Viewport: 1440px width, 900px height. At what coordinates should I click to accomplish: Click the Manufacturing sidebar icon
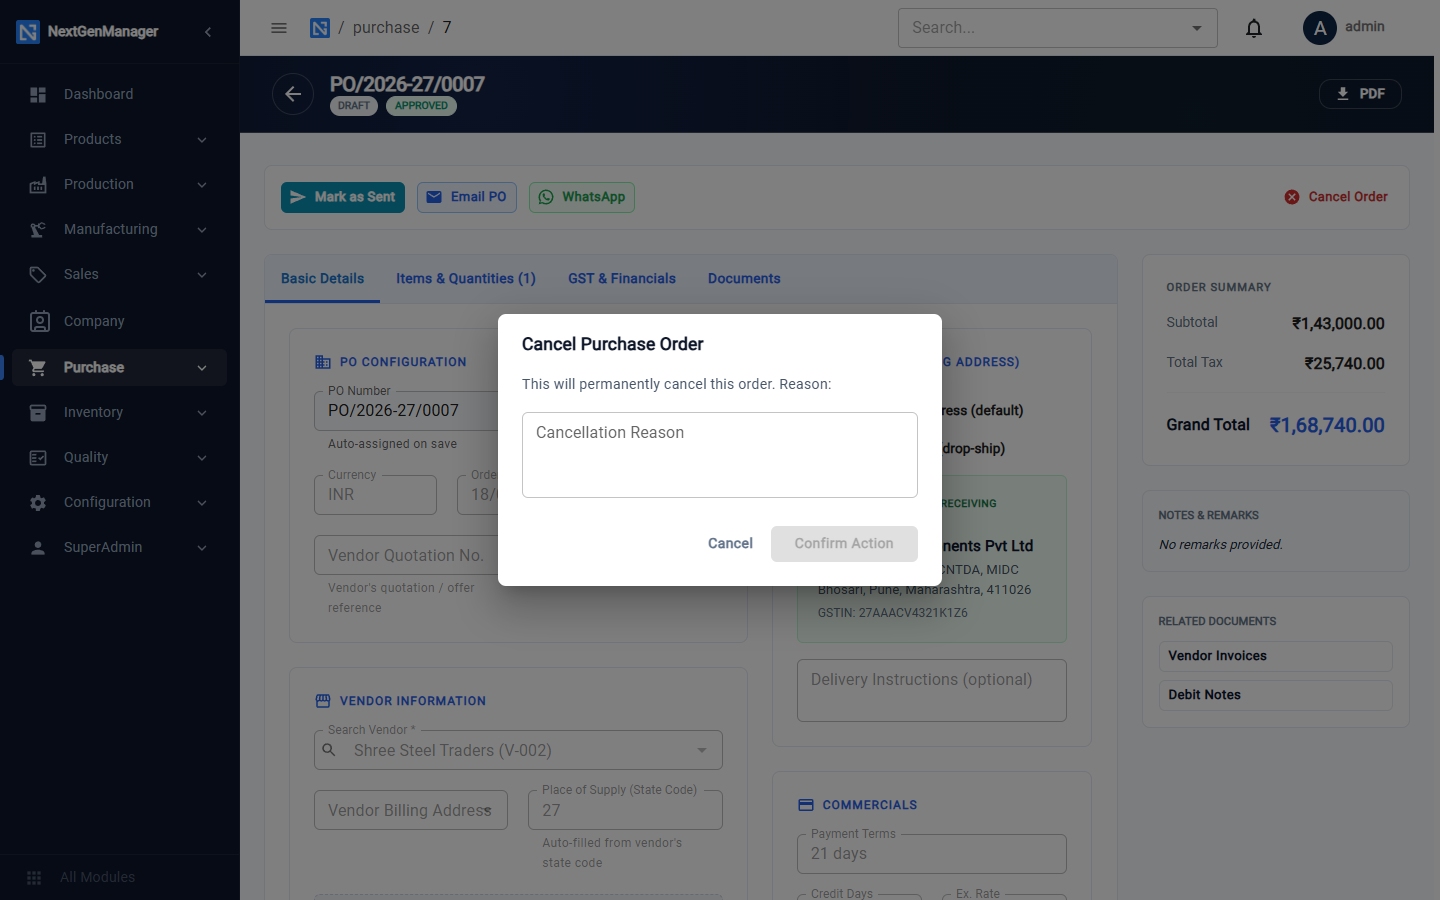tap(38, 230)
